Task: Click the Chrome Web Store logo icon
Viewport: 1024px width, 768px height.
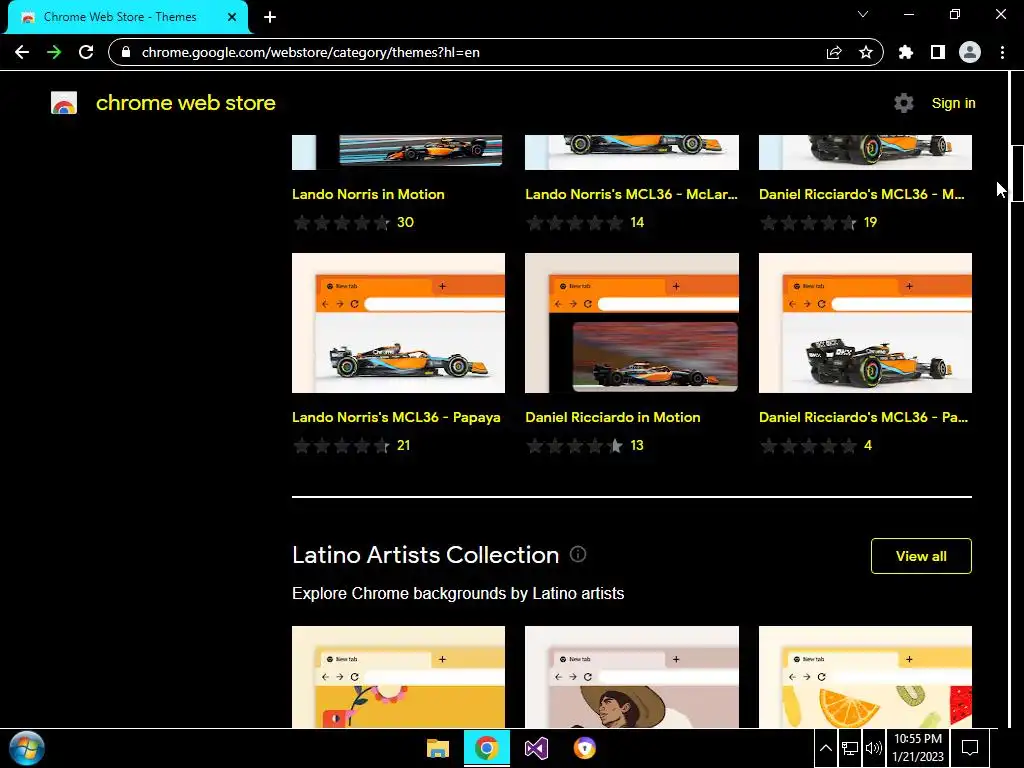Action: 64,103
